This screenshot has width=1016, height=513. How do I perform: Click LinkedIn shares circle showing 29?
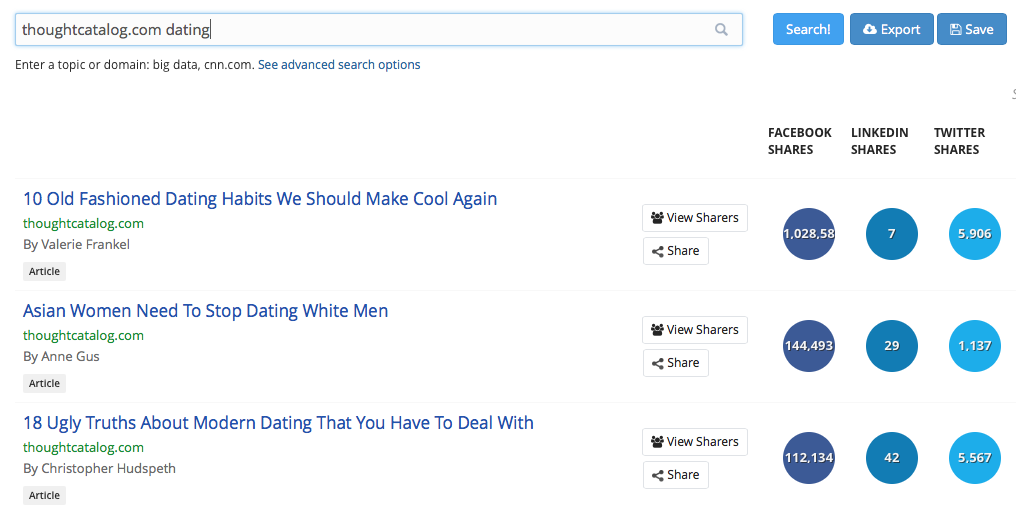pos(891,346)
